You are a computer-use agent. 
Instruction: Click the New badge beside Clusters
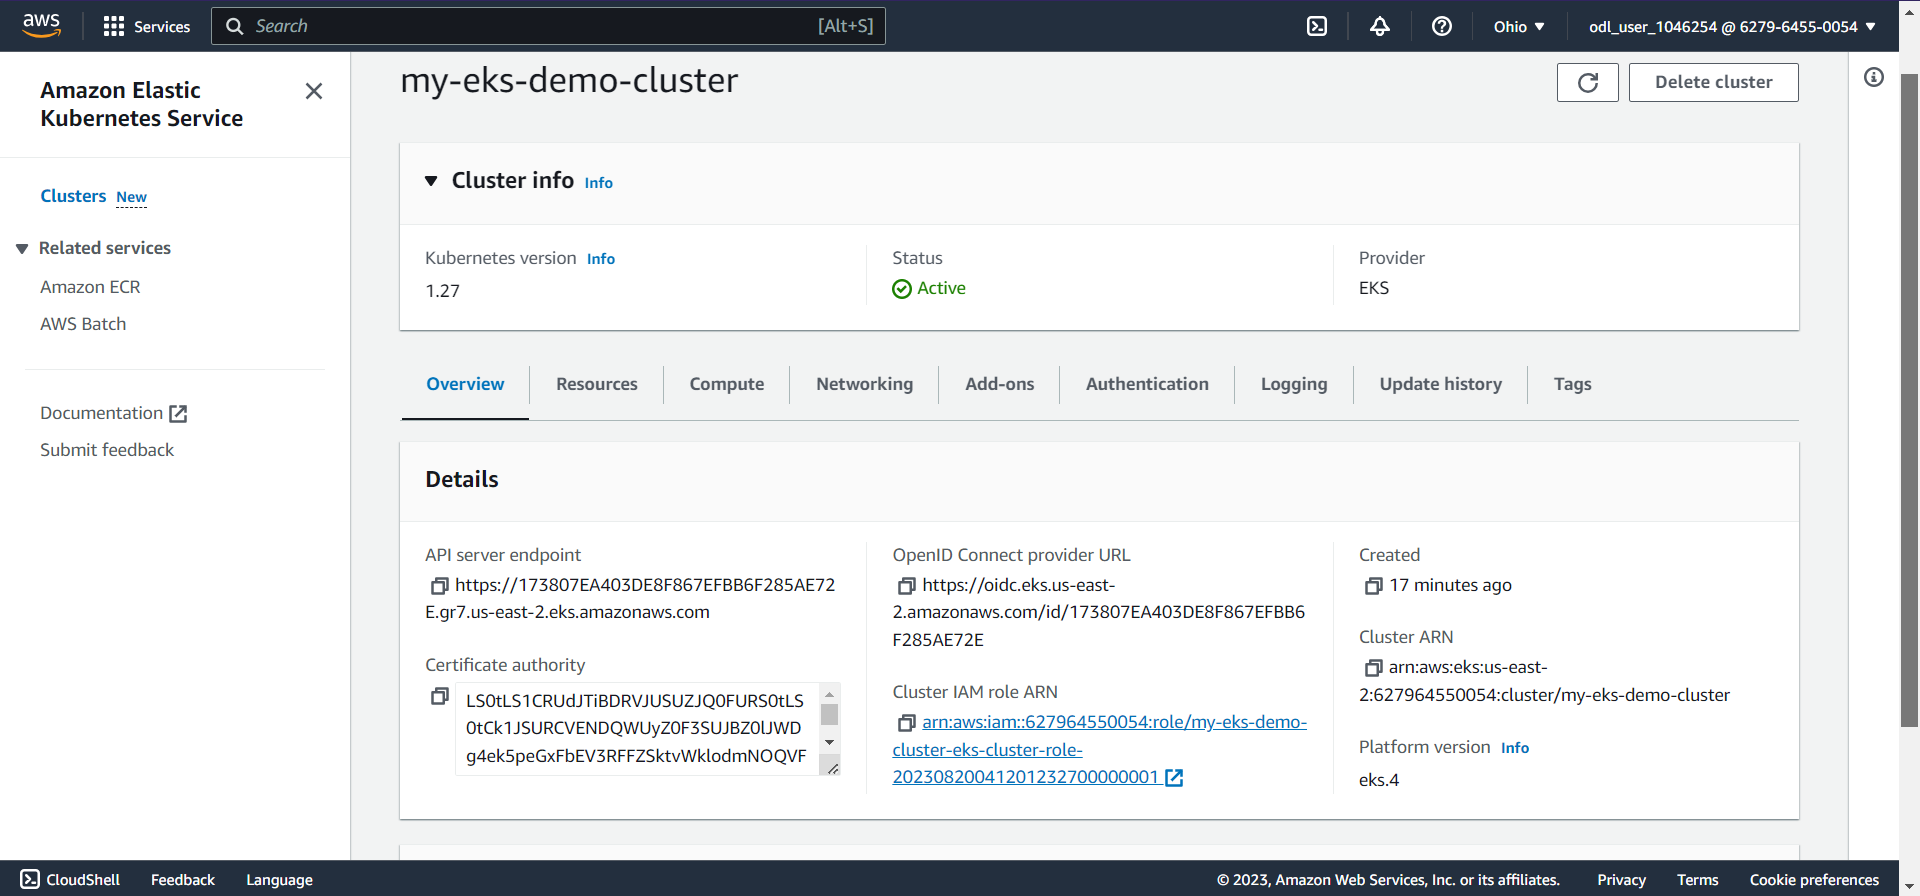pyautogui.click(x=131, y=197)
